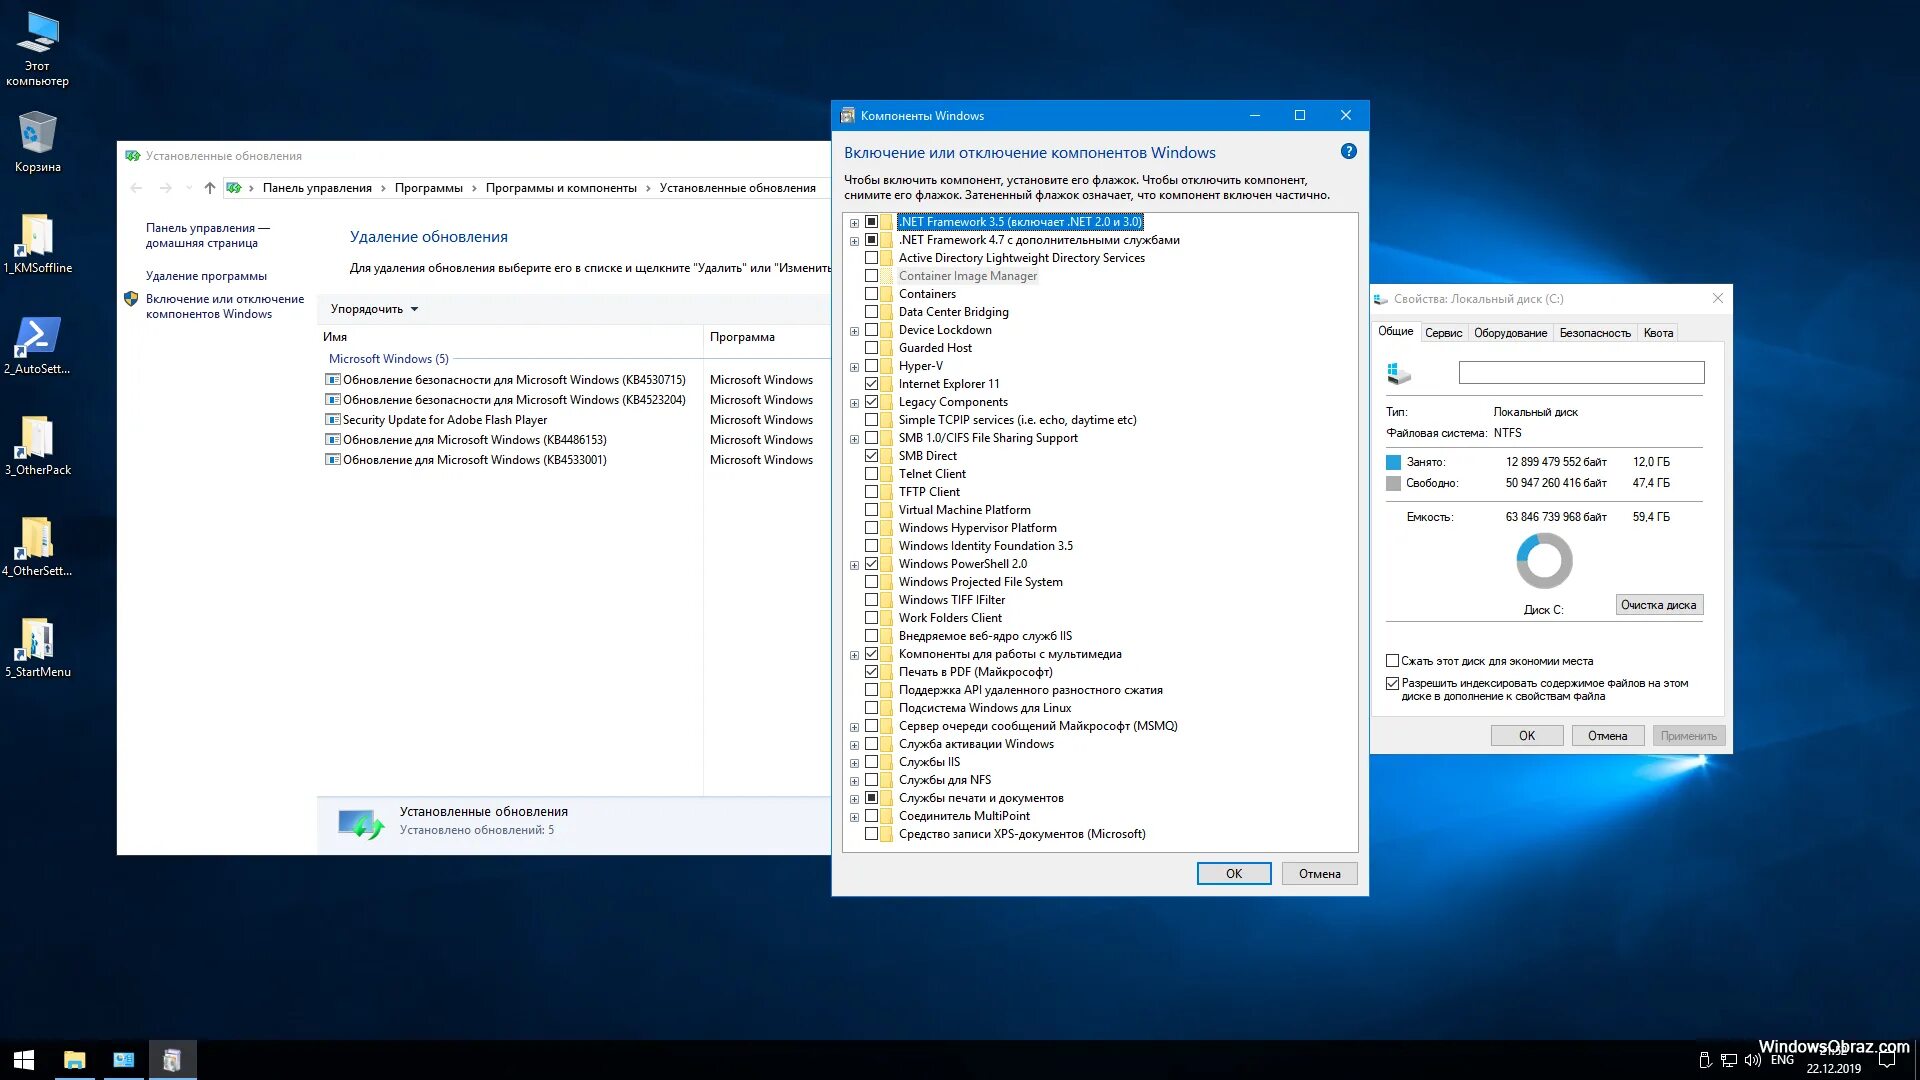Switch to the Сервис tab
The height and width of the screenshot is (1080, 1920).
click(1443, 333)
